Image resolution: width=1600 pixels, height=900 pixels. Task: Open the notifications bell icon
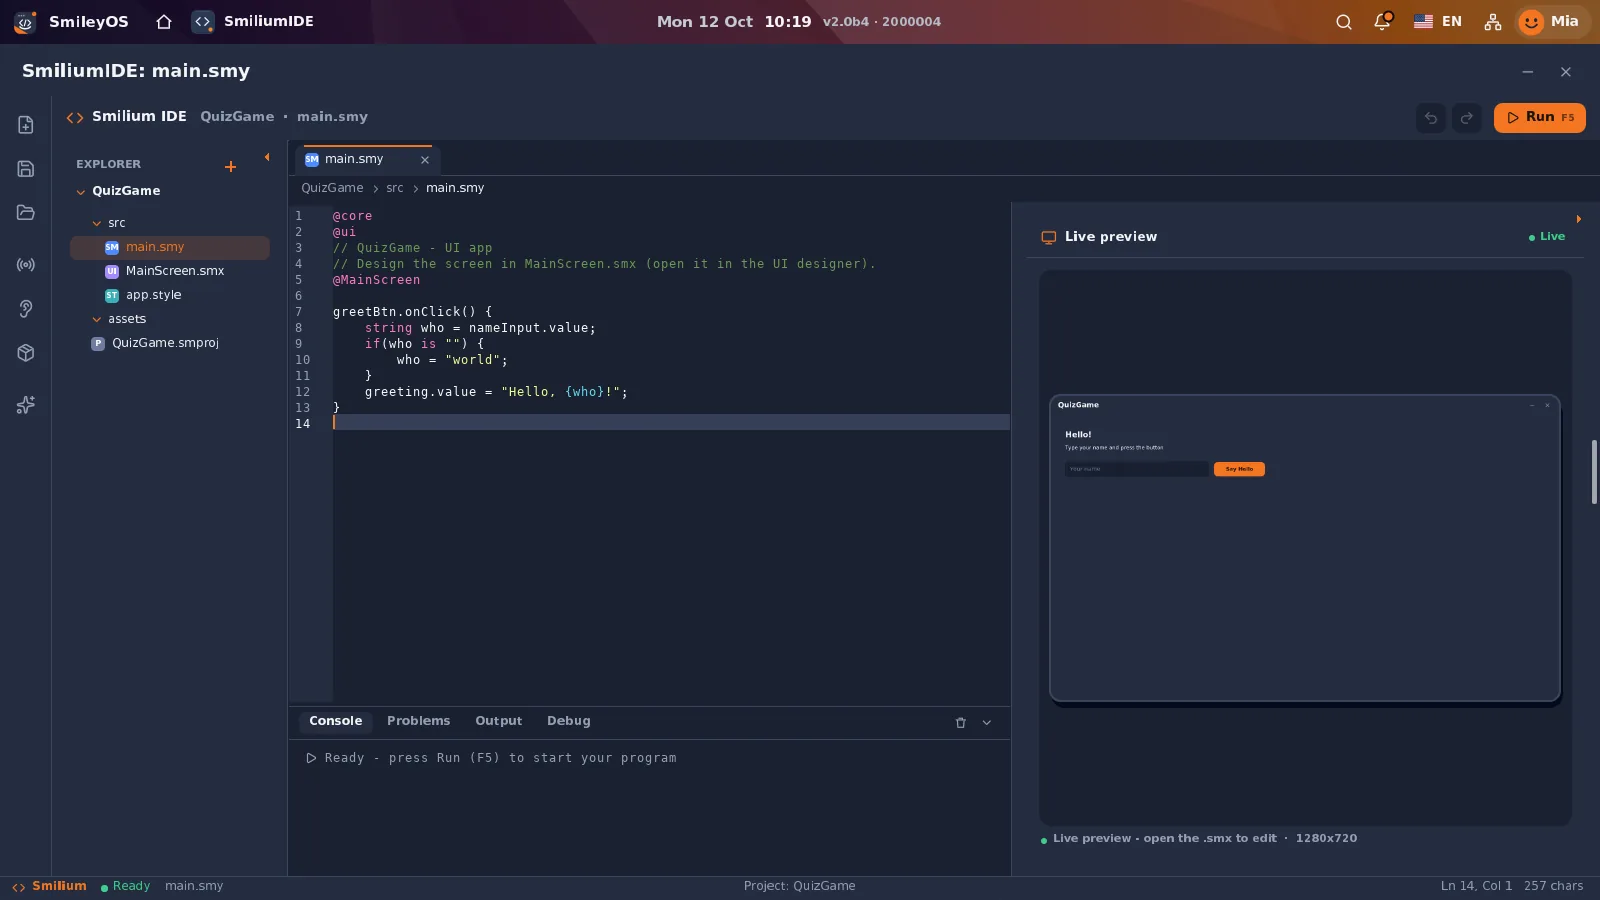coord(1383,22)
